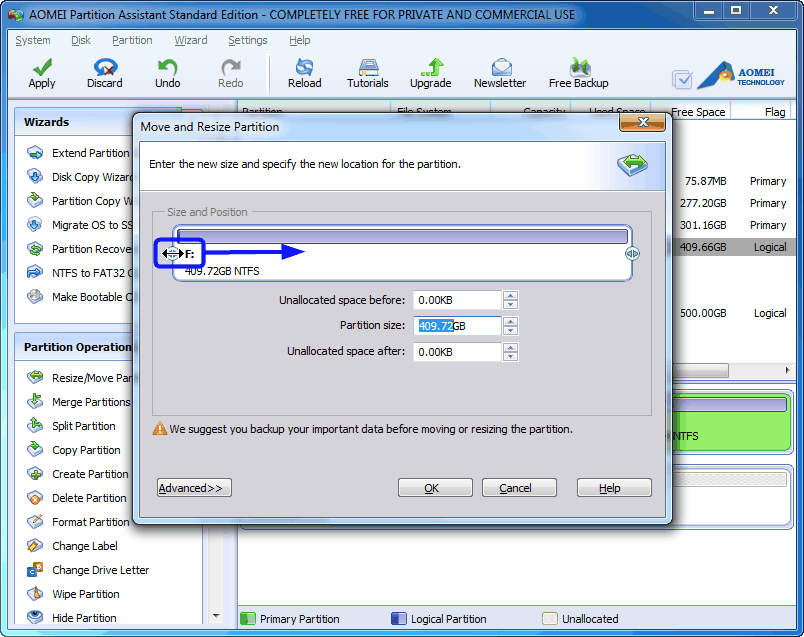Click the Discard toolbar icon

(x=105, y=67)
